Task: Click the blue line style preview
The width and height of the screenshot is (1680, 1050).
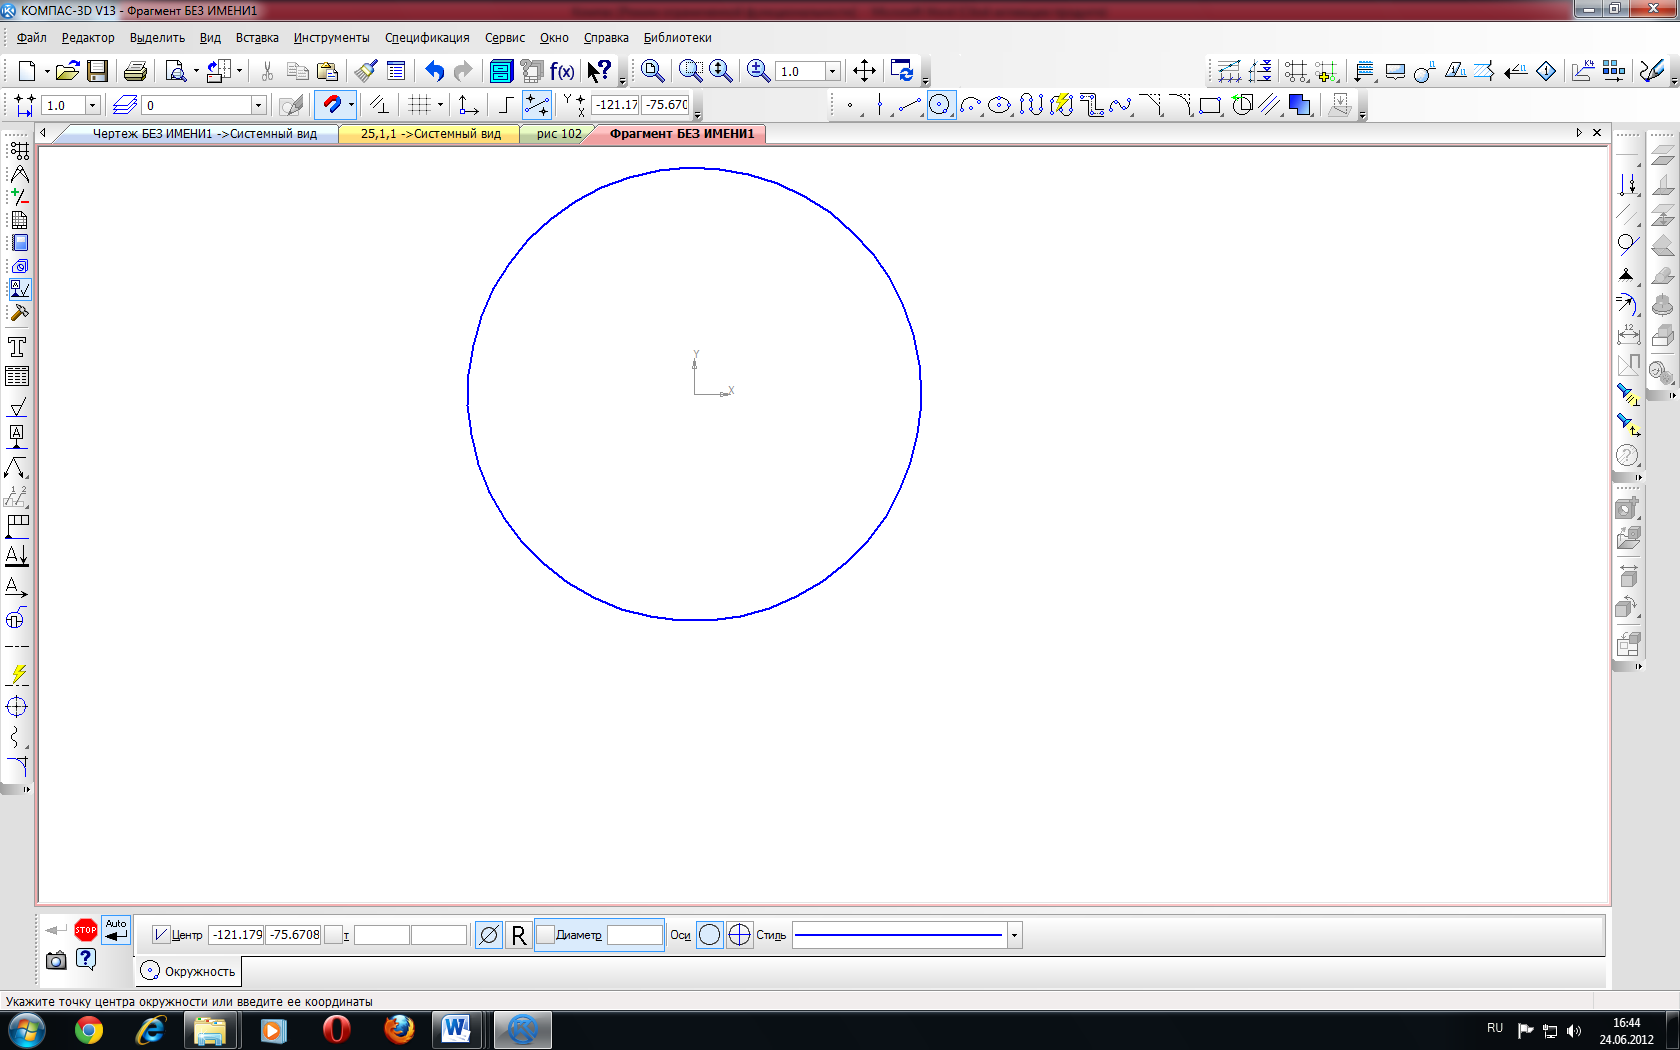Action: 900,935
